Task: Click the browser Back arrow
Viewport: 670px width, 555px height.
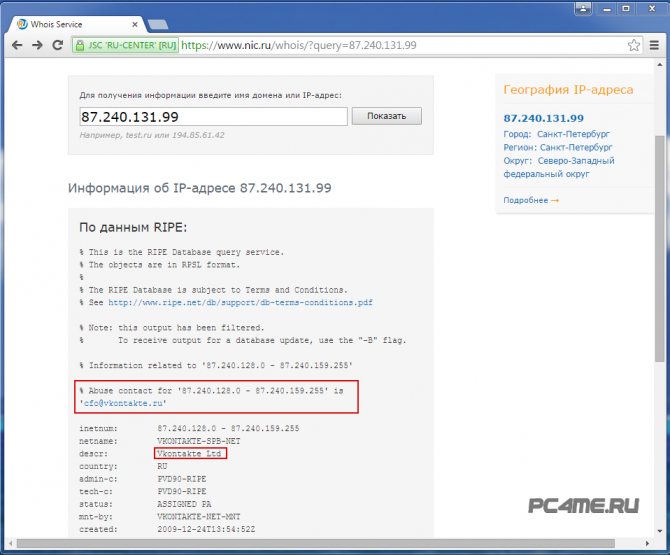Action: tap(16, 45)
